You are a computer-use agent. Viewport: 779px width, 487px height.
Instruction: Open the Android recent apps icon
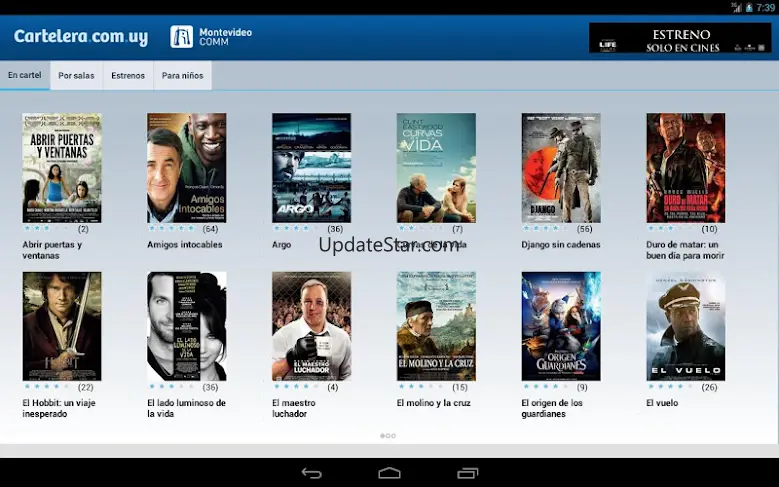click(x=467, y=472)
